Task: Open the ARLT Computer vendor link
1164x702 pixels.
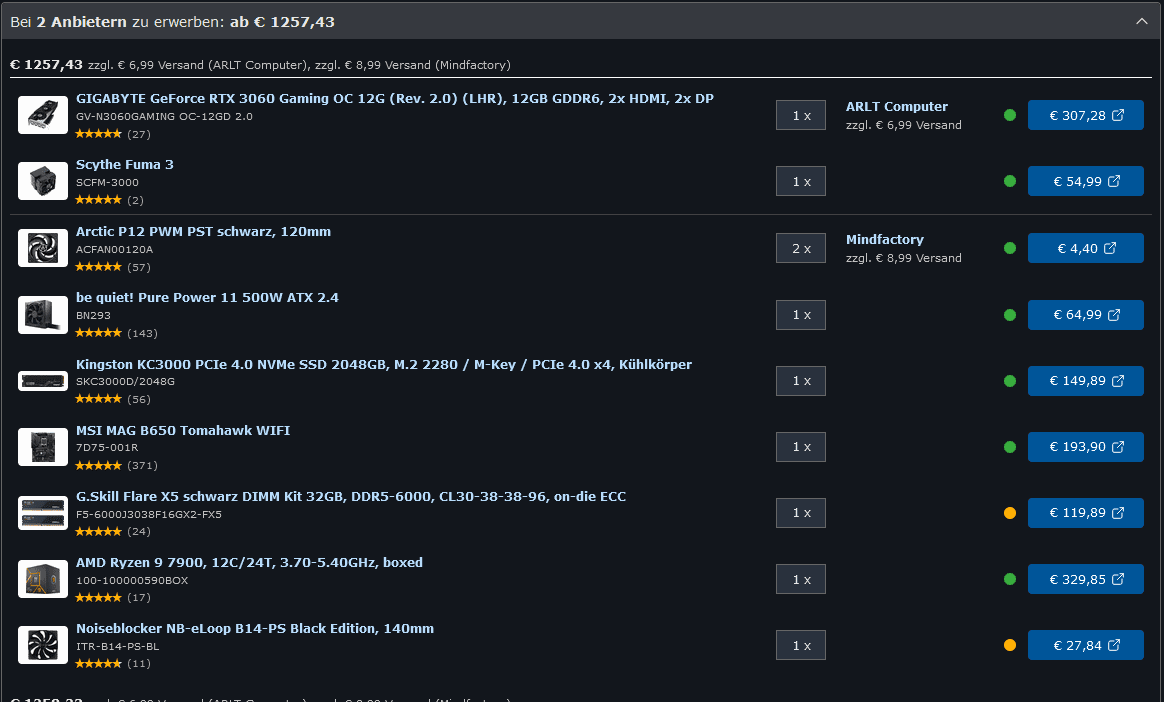Action: pyautogui.click(x=897, y=107)
